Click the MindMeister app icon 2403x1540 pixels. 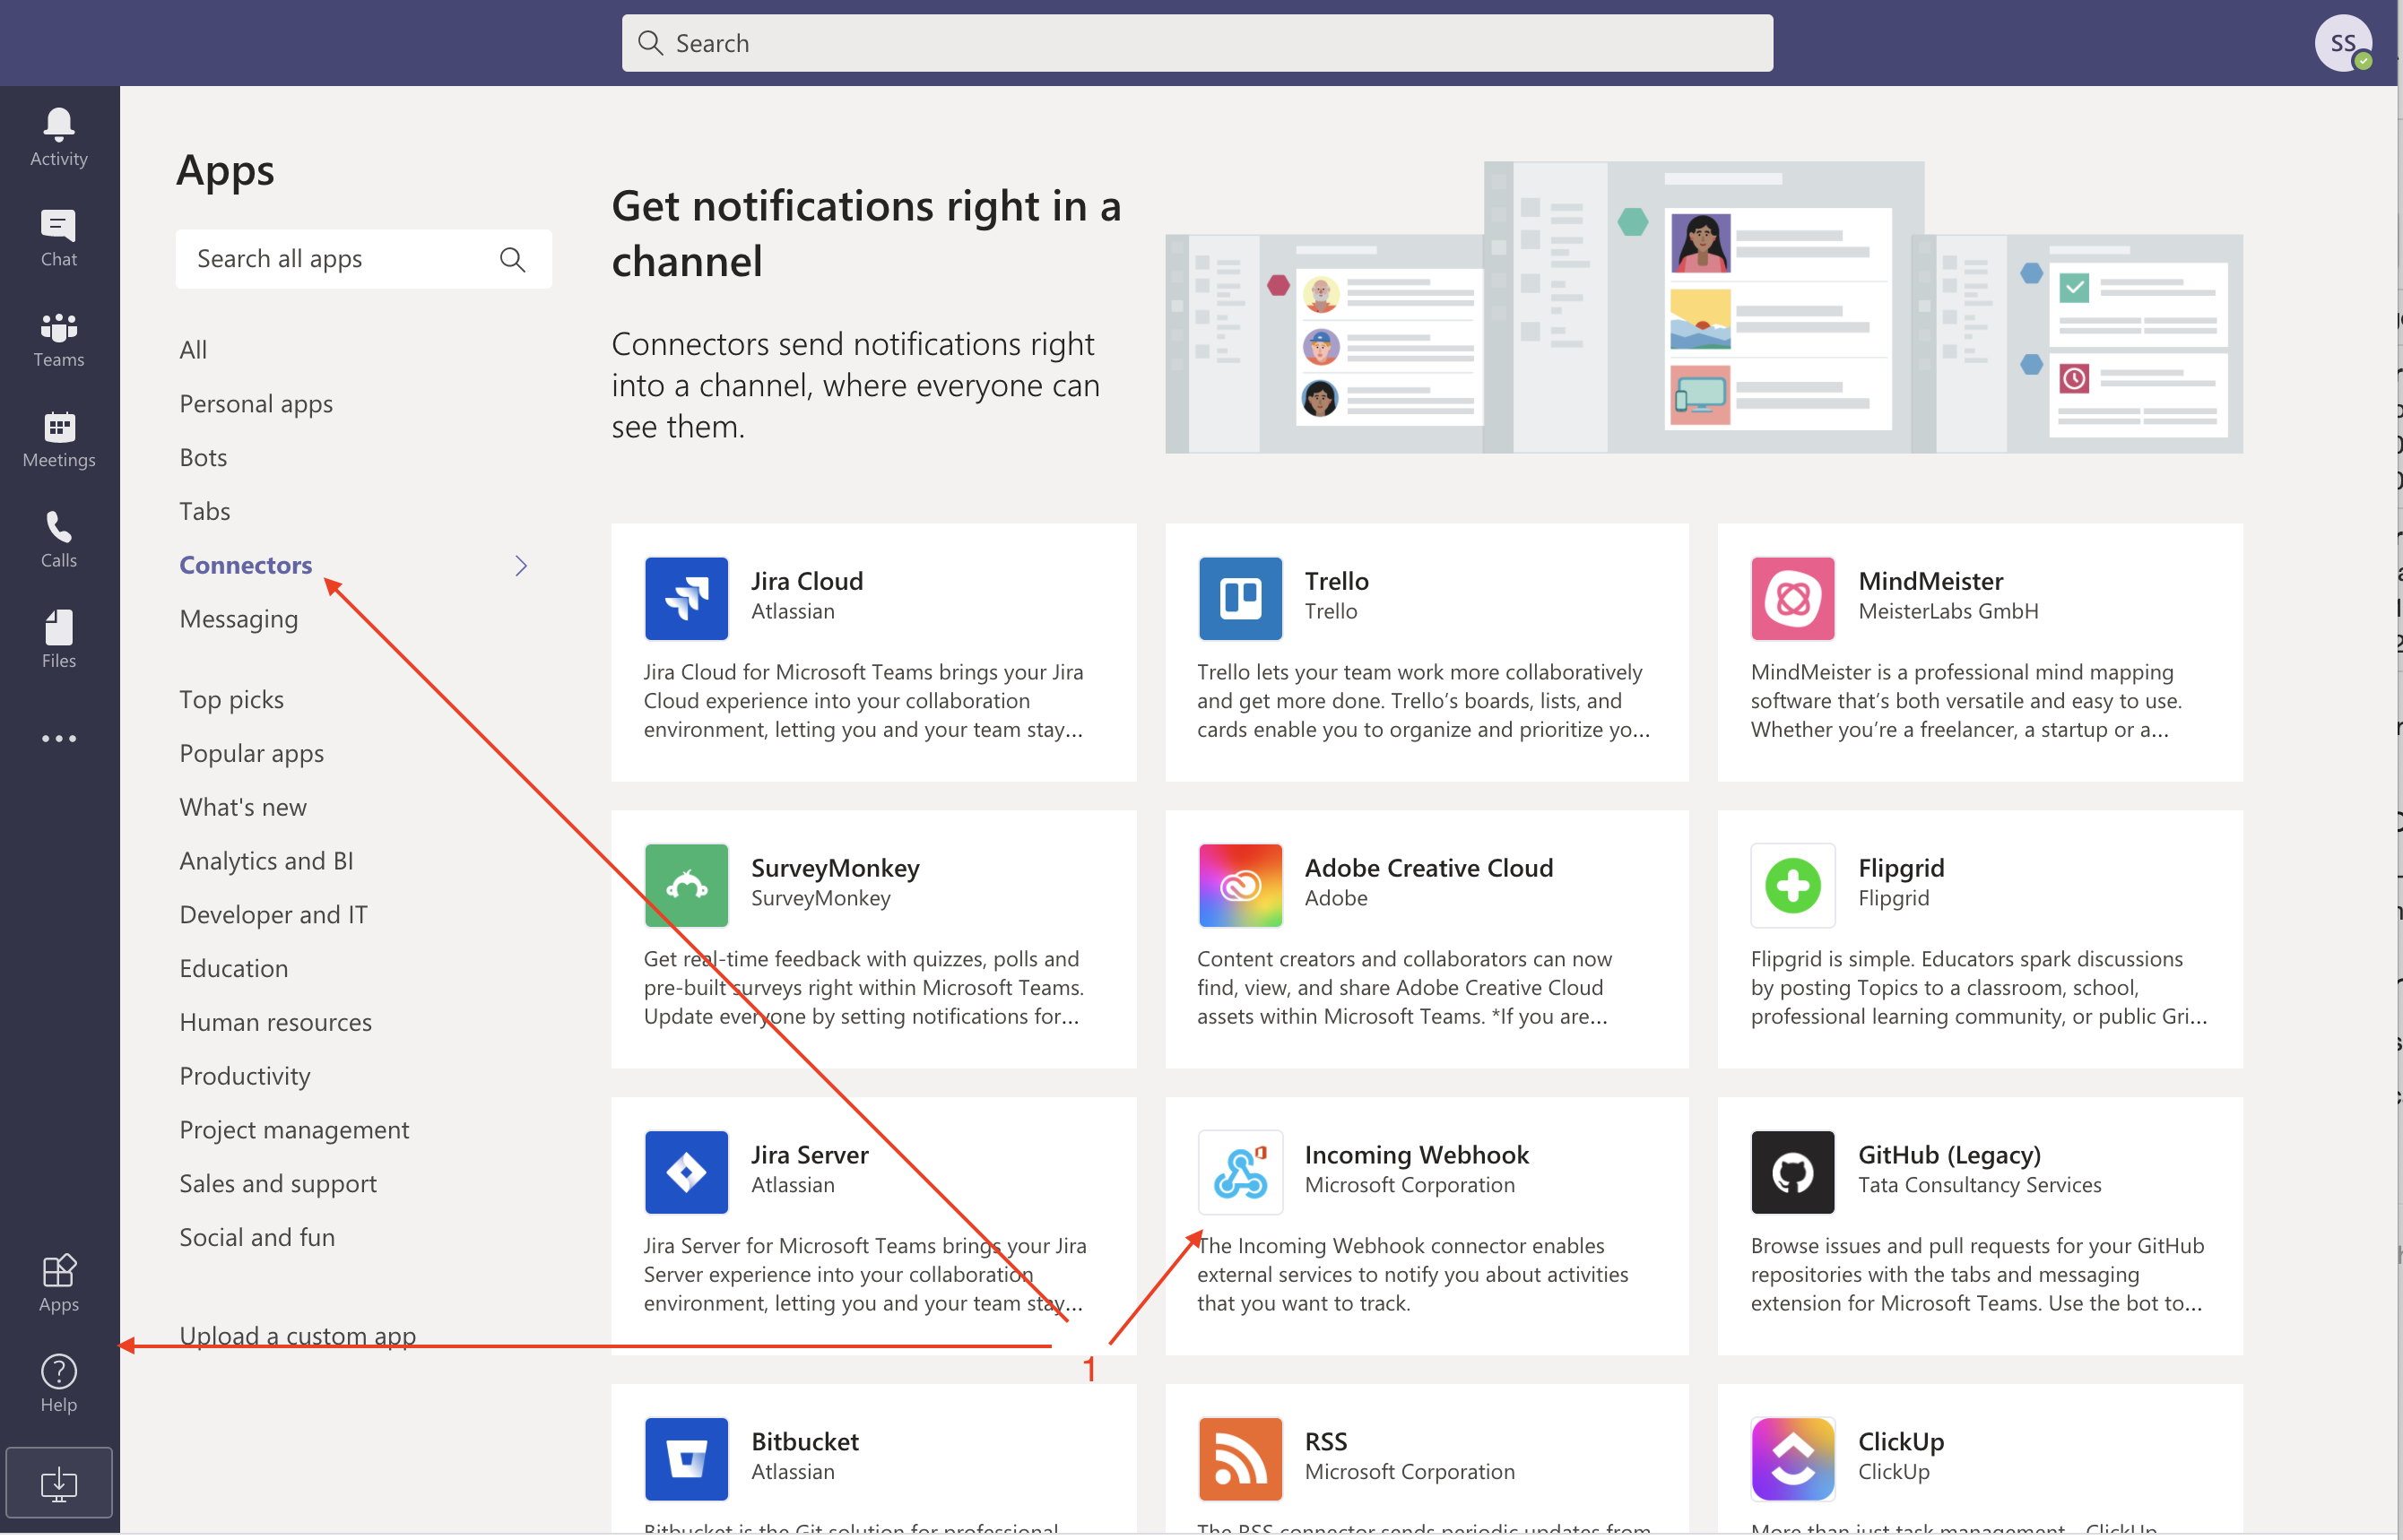[1792, 598]
